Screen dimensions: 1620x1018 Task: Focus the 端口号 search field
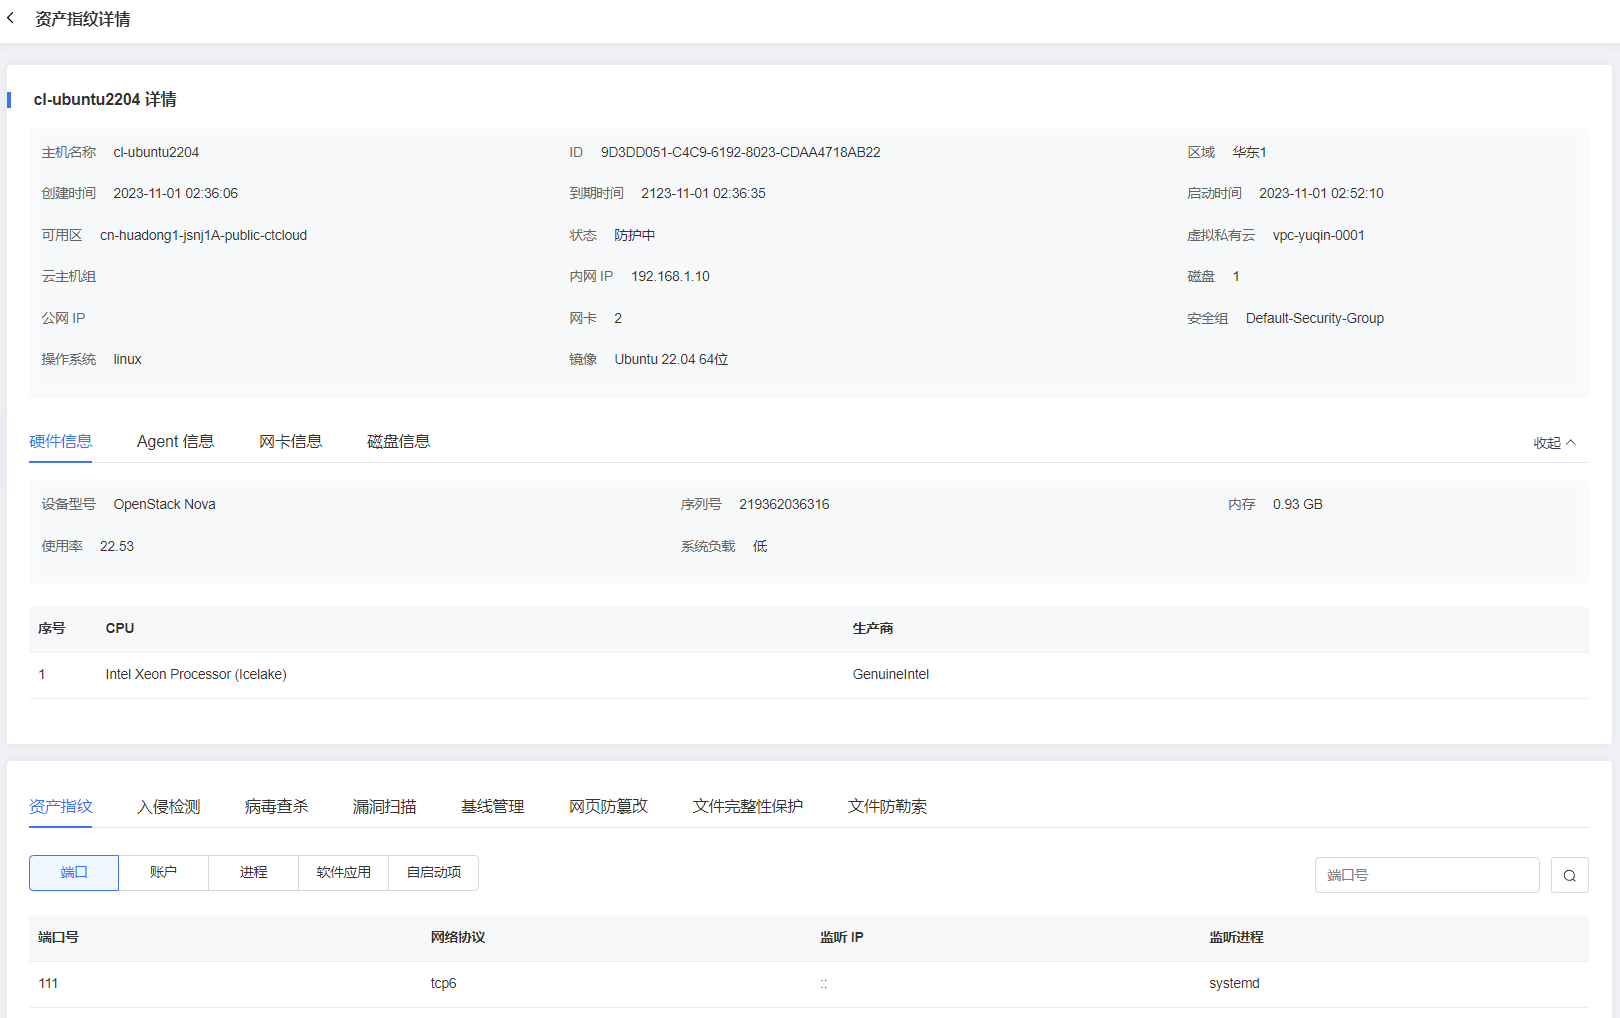pyautogui.click(x=1426, y=875)
